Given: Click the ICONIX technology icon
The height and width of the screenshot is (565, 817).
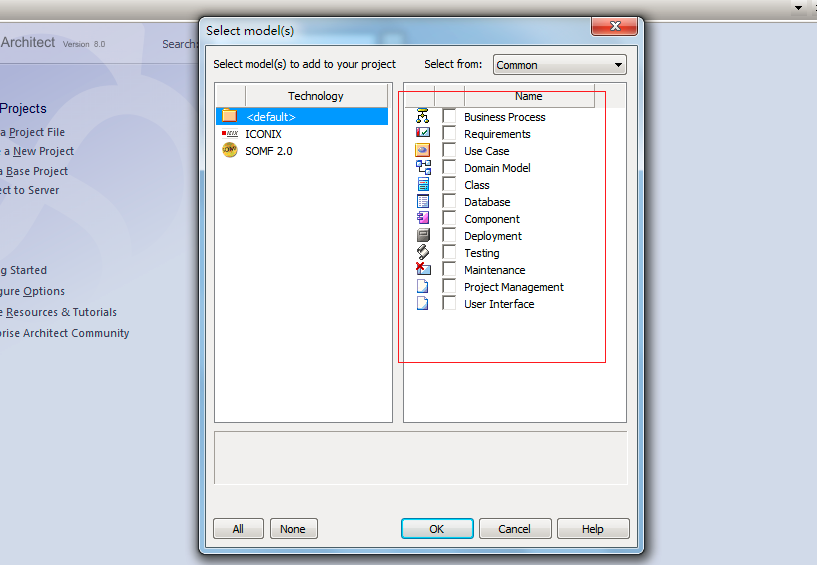Looking at the screenshot, I should (x=230, y=133).
